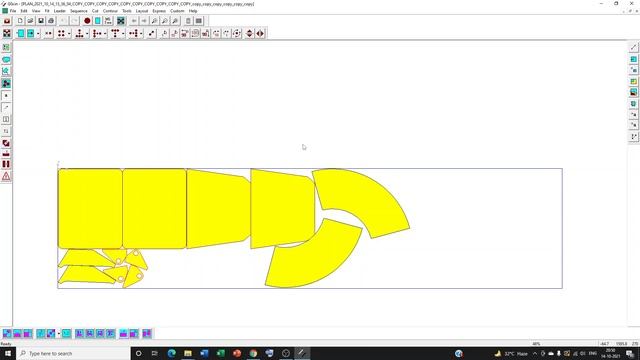Open the File menu
Viewport: 640px width, 360px height.
point(13,11)
